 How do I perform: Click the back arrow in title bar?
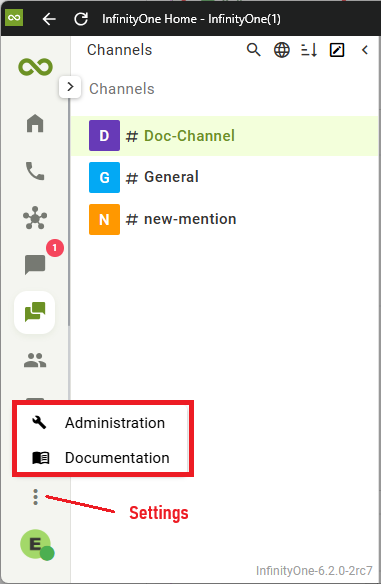coord(49,19)
